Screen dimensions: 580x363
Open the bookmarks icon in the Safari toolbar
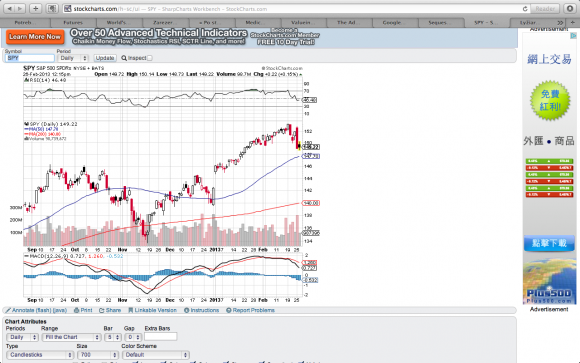pos(52,9)
